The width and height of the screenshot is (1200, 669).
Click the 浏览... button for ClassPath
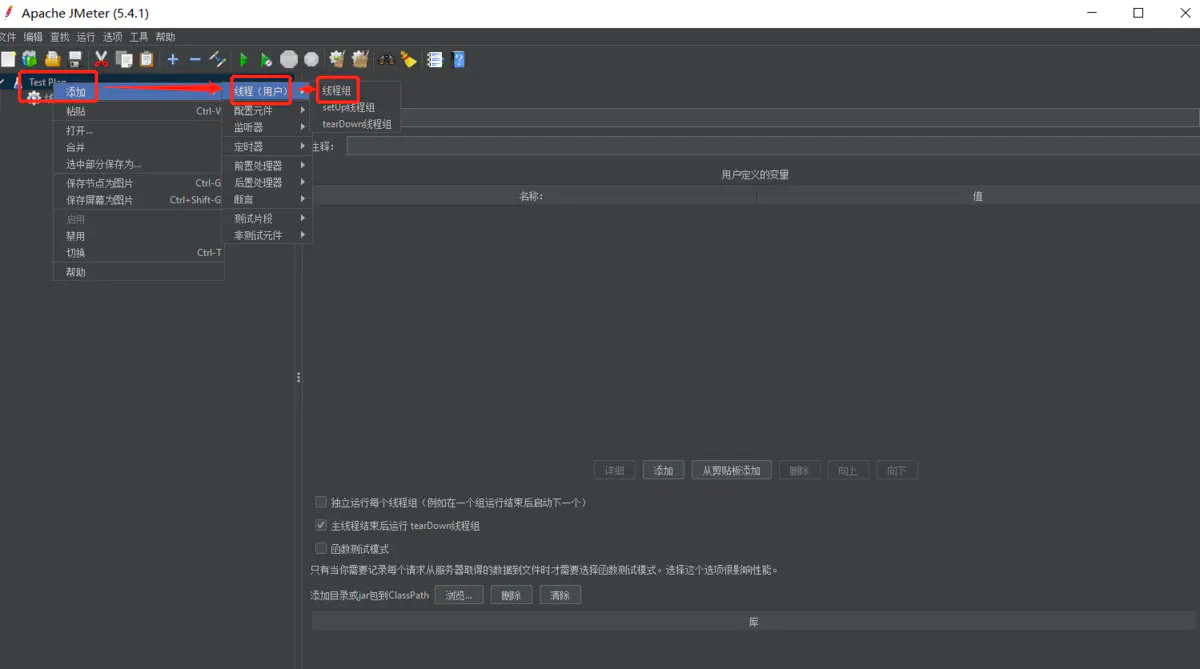coord(459,595)
